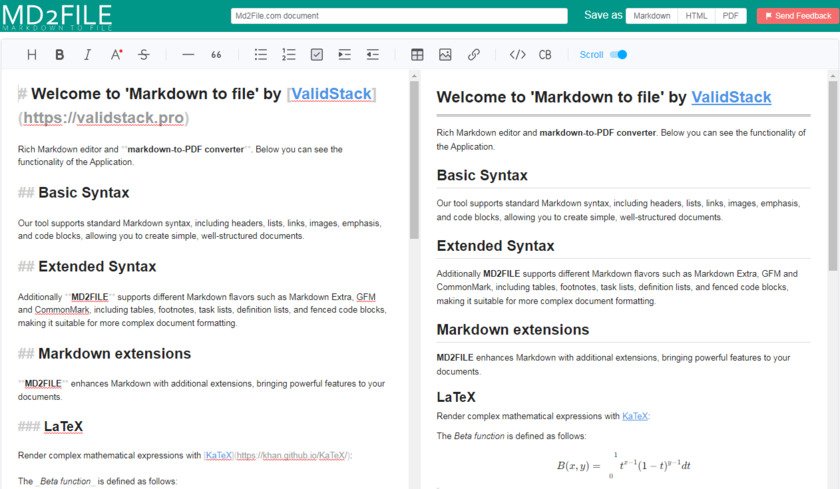Click the preview 'Extended Syntax' heading

click(x=496, y=246)
